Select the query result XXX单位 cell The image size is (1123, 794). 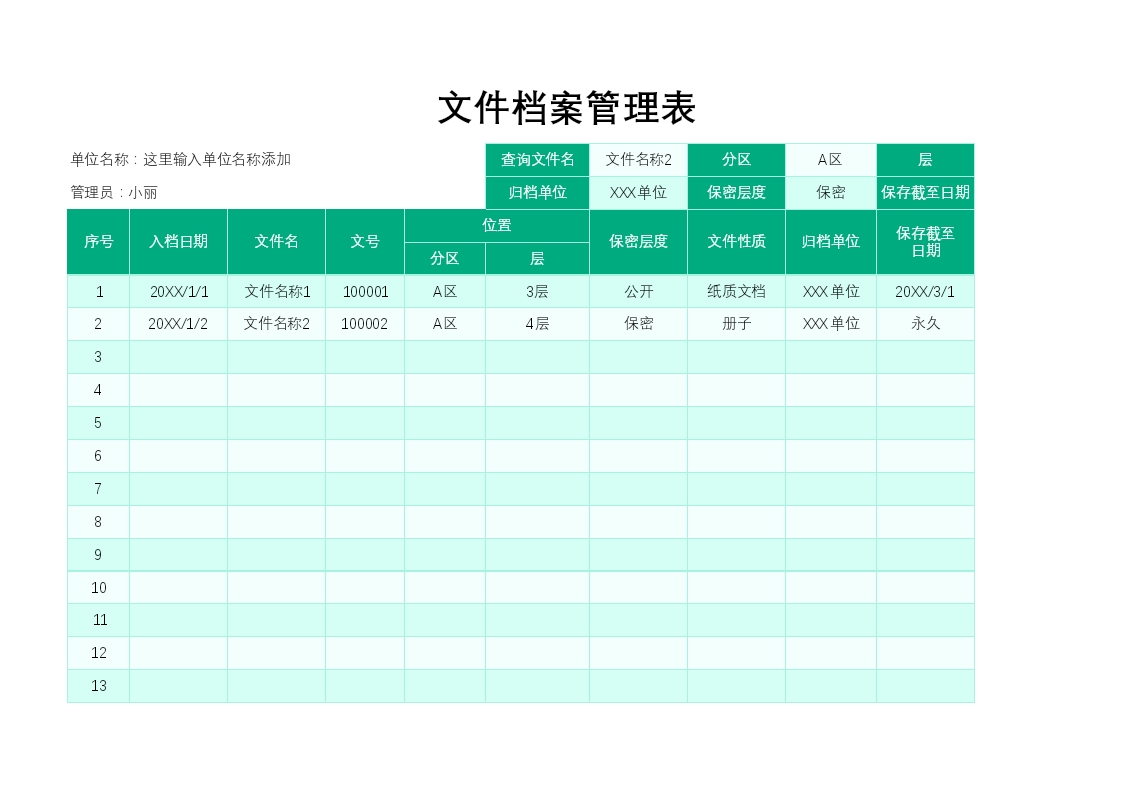[638, 193]
